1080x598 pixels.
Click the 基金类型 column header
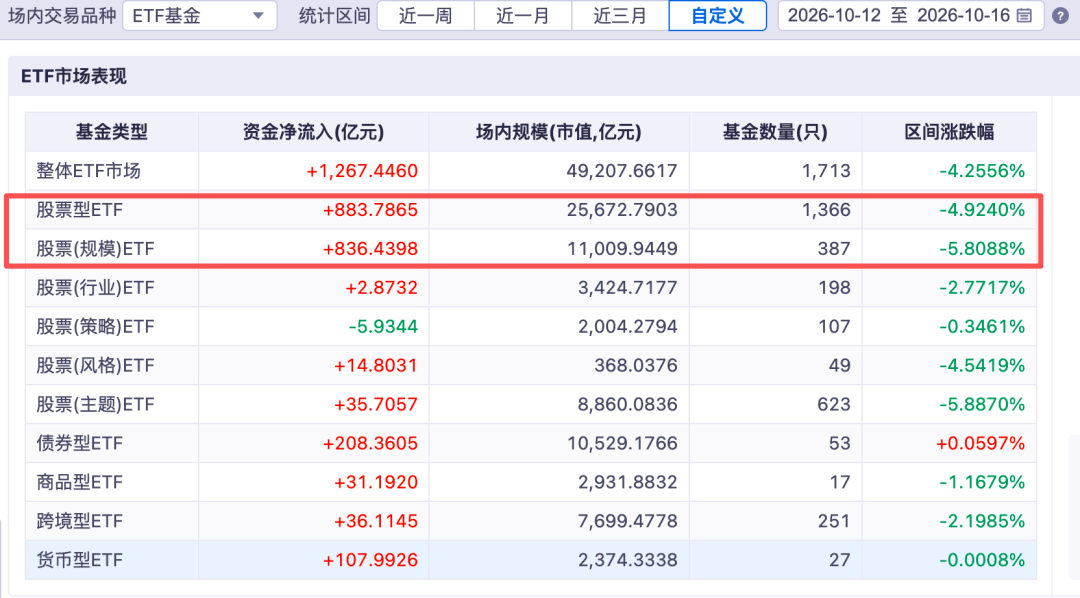click(112, 132)
